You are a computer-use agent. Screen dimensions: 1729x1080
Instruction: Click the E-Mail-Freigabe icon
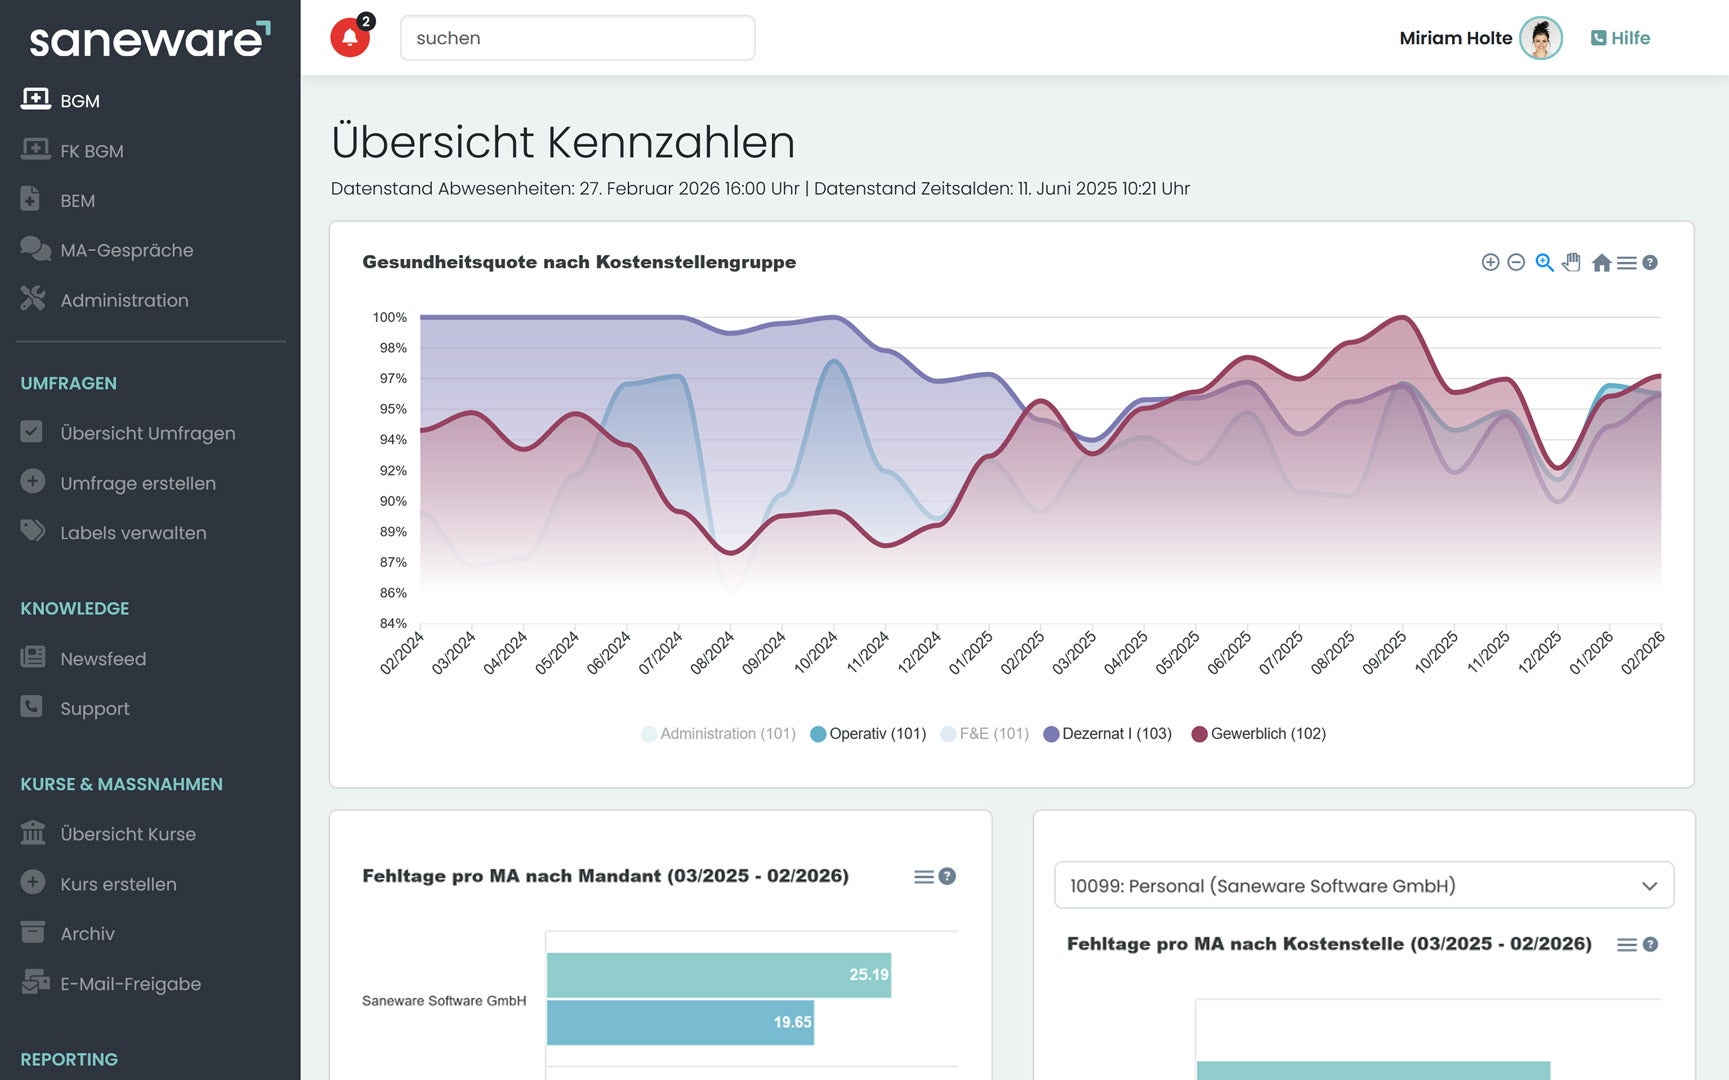coord(35,981)
